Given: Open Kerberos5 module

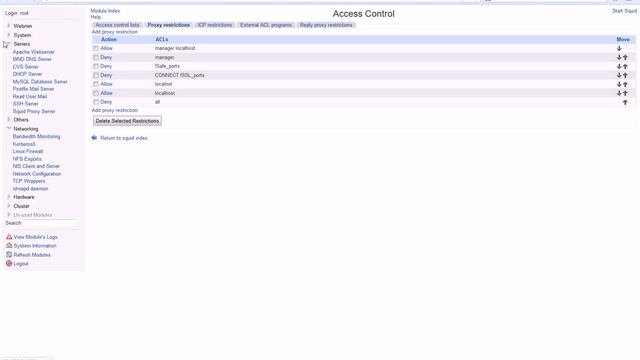Looking at the screenshot, I should (24, 144).
